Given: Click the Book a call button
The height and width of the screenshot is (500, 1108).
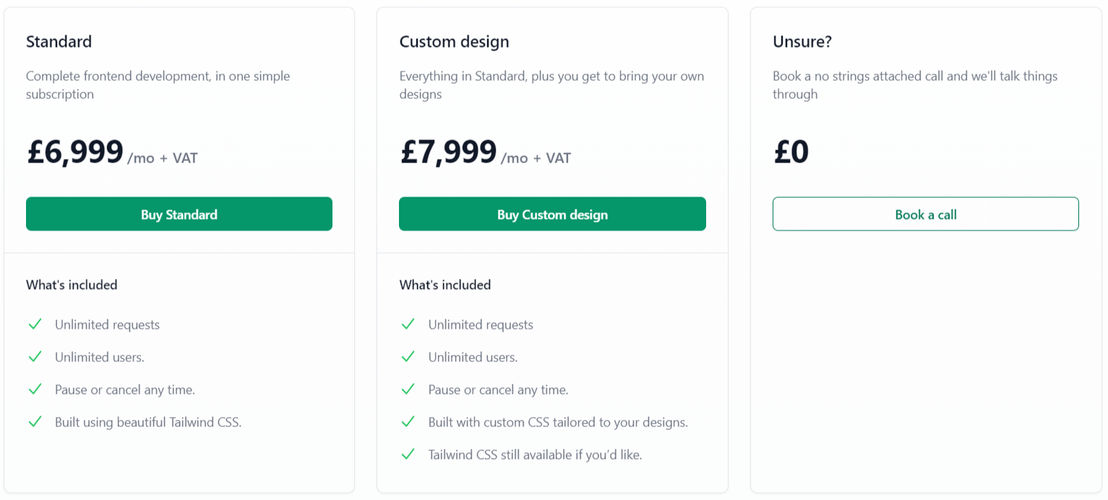Looking at the screenshot, I should click(x=926, y=214).
